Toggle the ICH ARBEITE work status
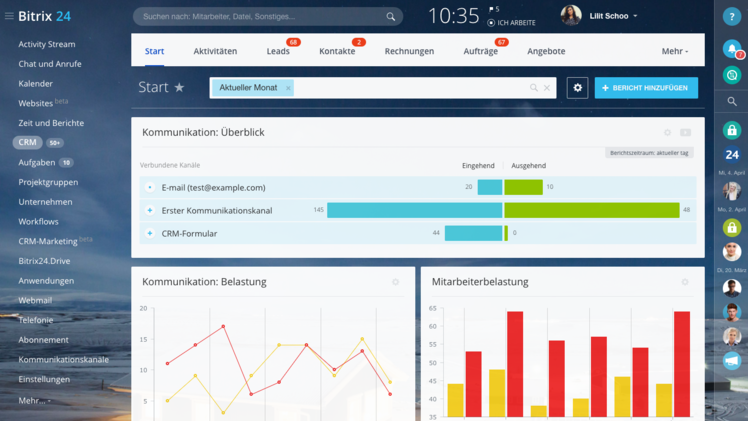The image size is (748, 421). pos(512,22)
